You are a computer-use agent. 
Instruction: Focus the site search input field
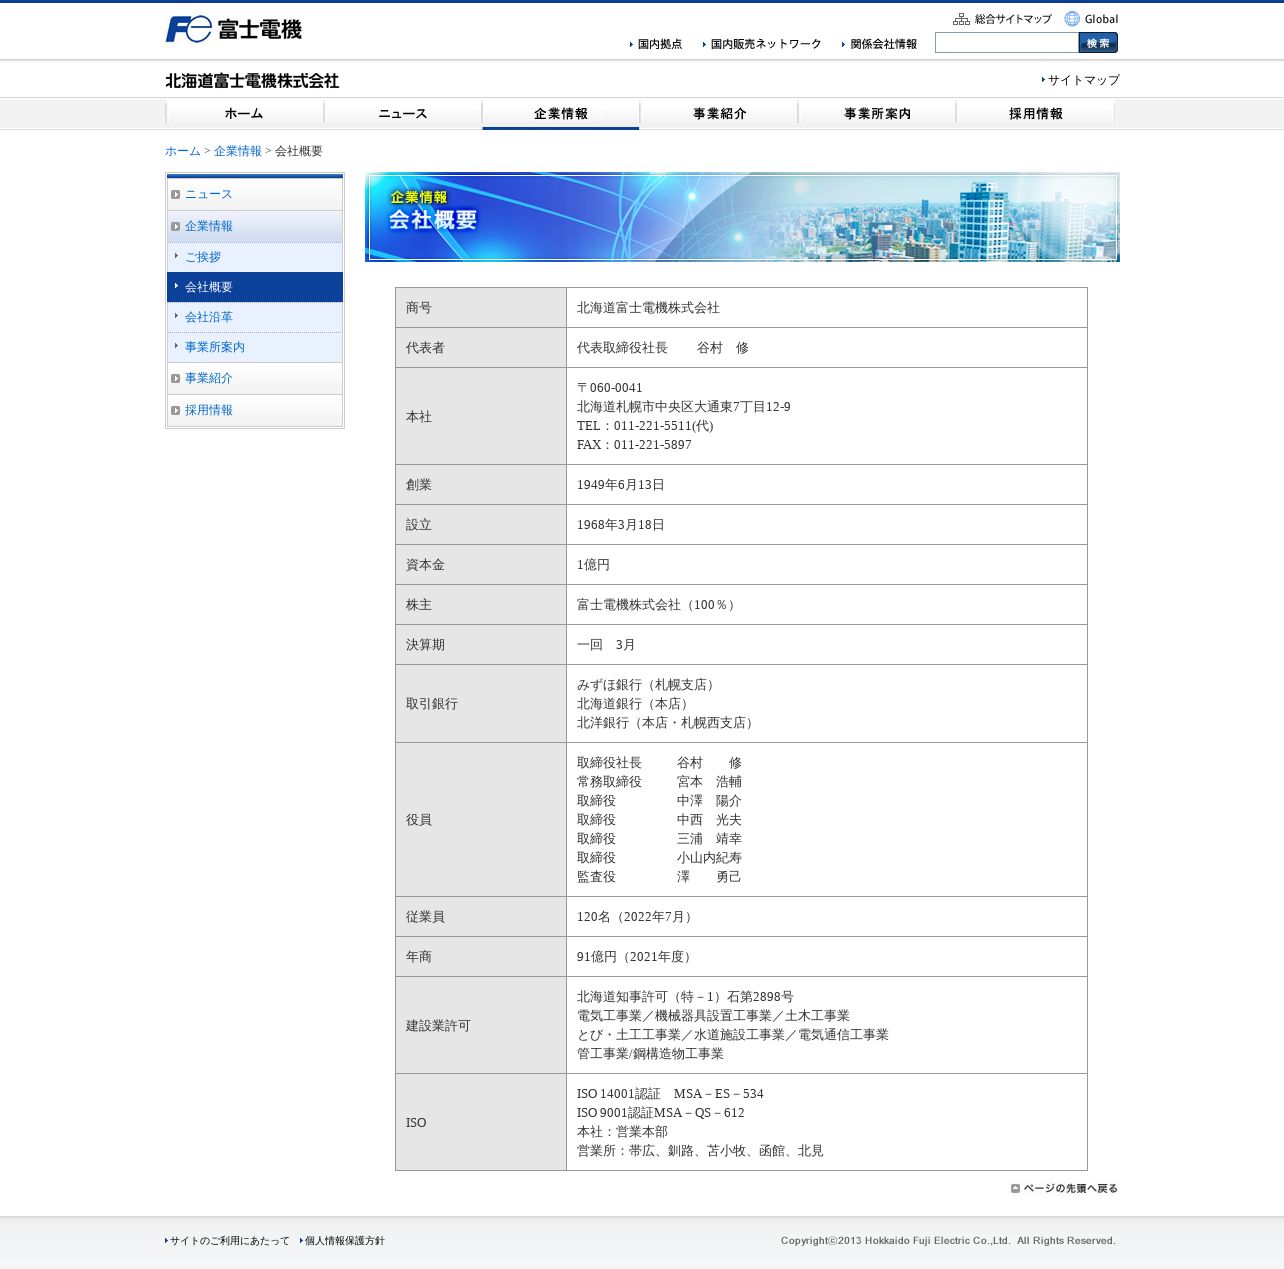click(1007, 43)
